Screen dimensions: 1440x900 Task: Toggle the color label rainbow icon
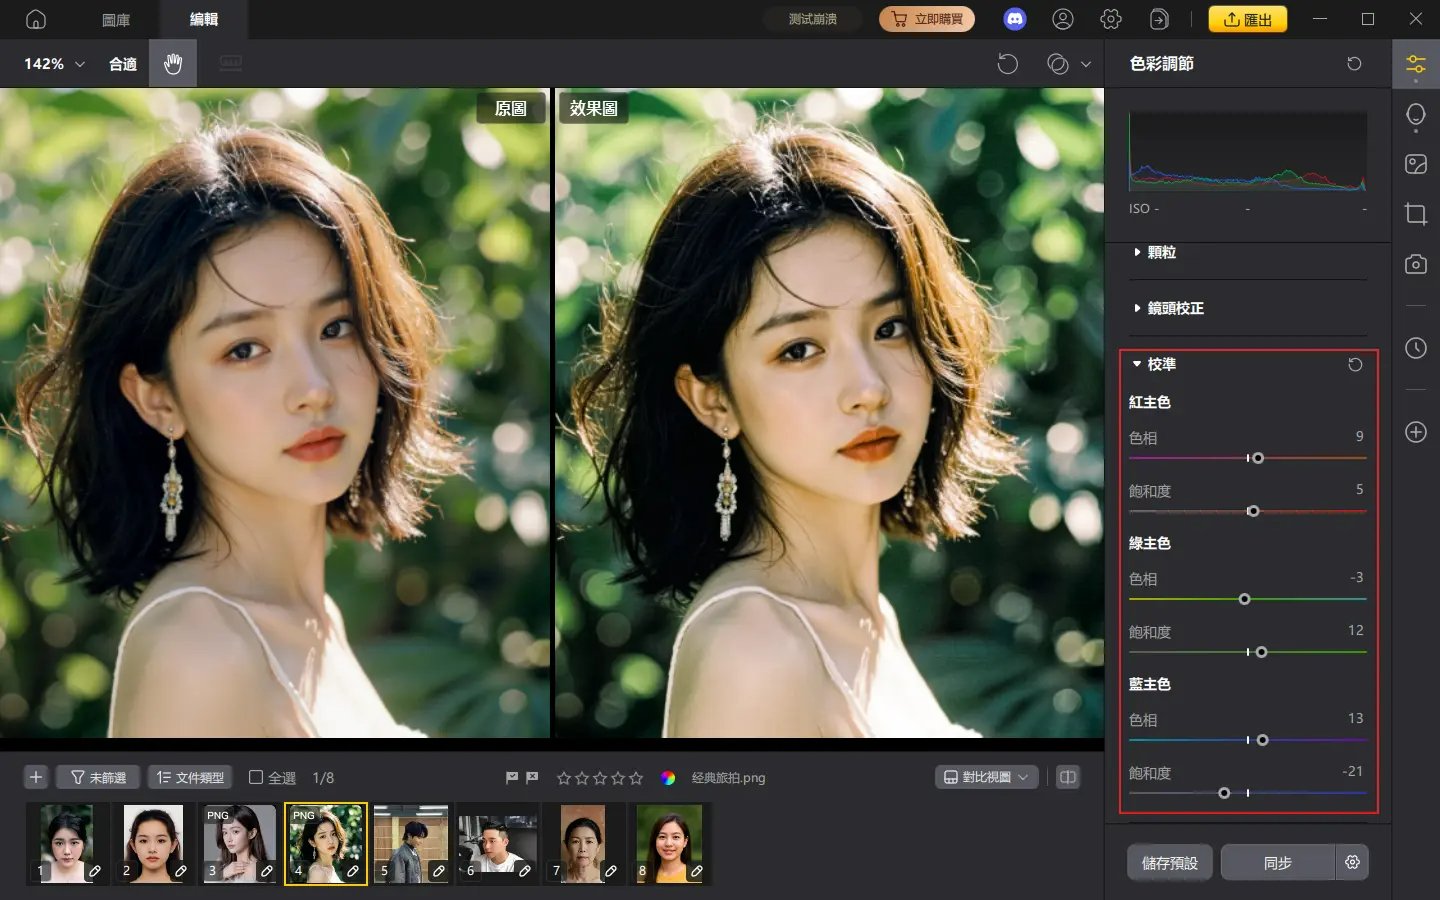668,778
